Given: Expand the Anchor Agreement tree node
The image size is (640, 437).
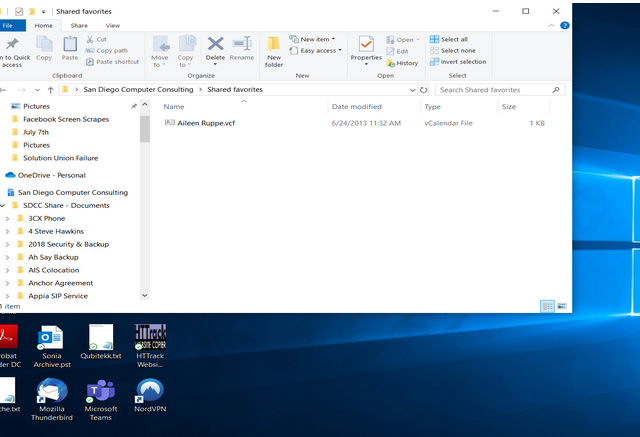Looking at the screenshot, I should [x=7, y=283].
